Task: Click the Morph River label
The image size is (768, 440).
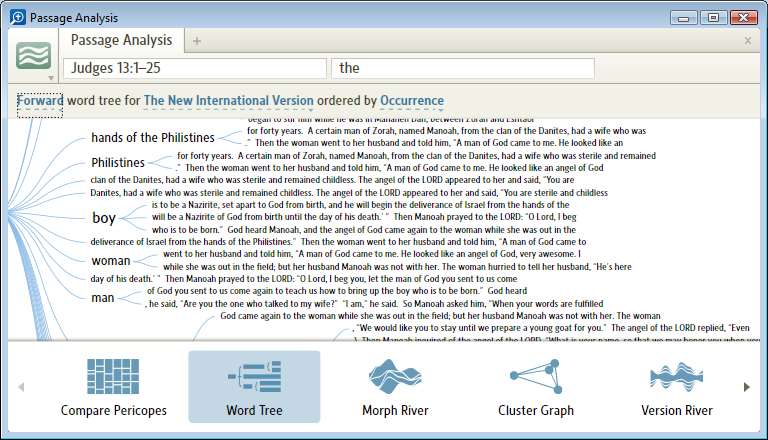Action: (x=395, y=410)
